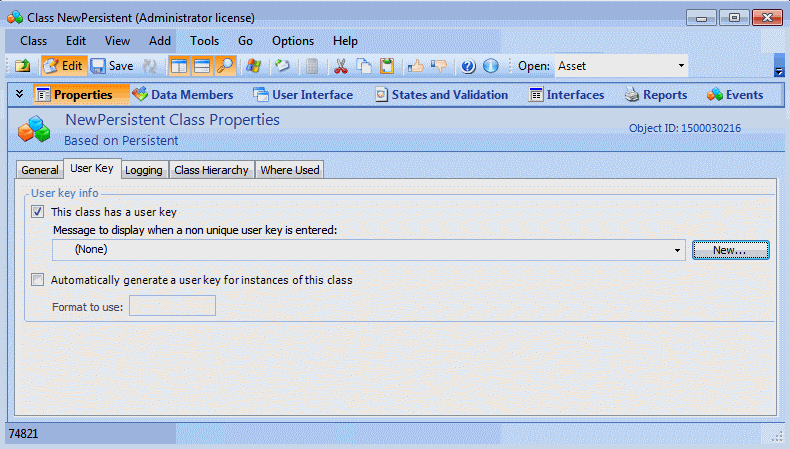790x449 pixels.
Task: Open help with the question mark icon
Action: 467,66
